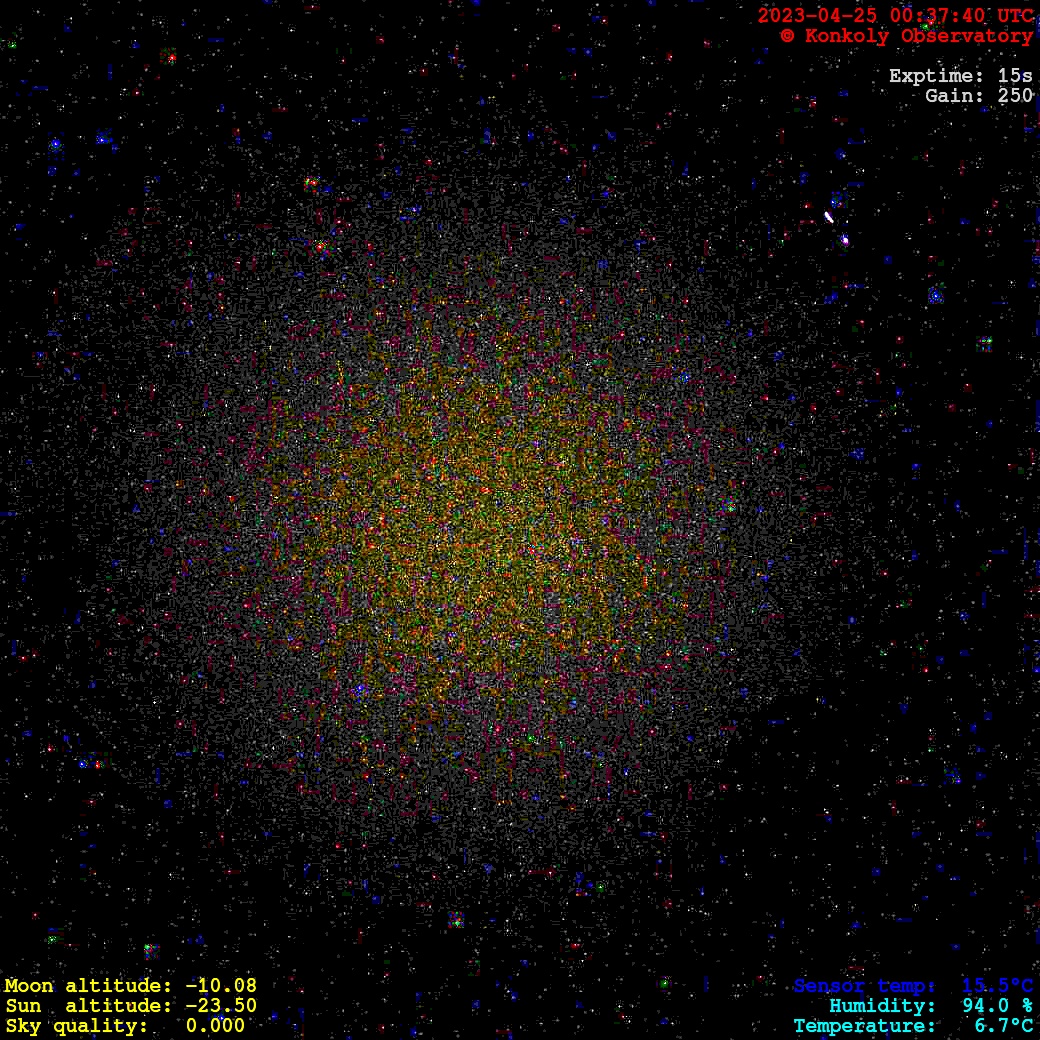Click the -10.08 Moon altitude value
1040x1040 pixels.
[221, 986]
